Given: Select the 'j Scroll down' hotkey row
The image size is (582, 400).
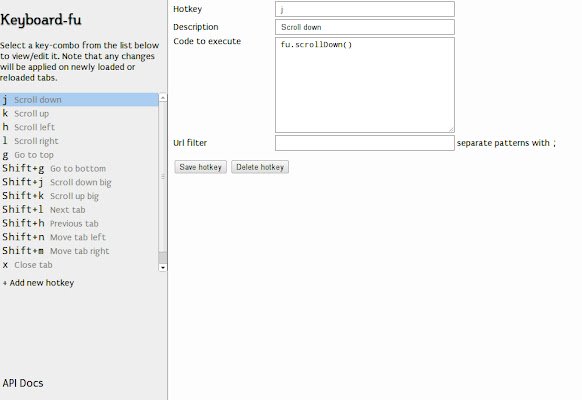Looking at the screenshot, I should [79, 100].
